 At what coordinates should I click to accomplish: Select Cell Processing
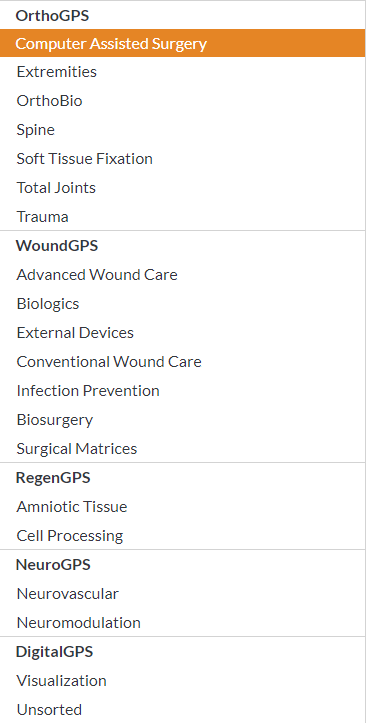tap(183, 536)
